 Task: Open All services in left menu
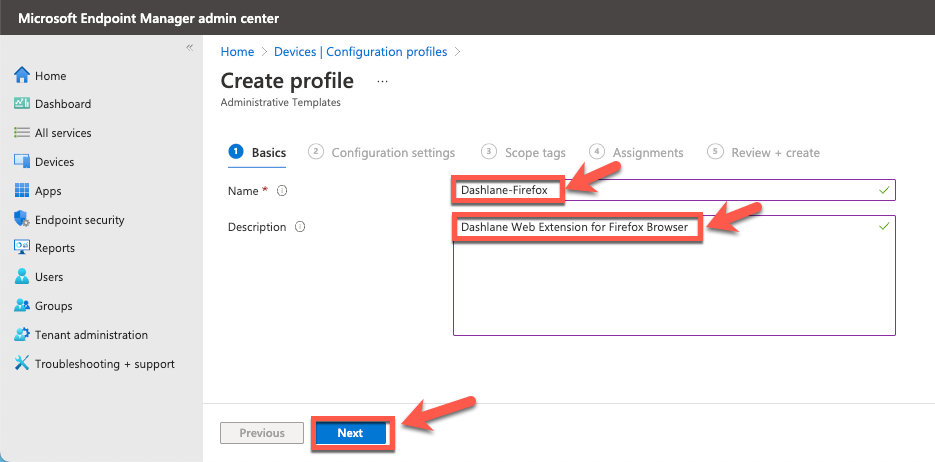[63, 133]
